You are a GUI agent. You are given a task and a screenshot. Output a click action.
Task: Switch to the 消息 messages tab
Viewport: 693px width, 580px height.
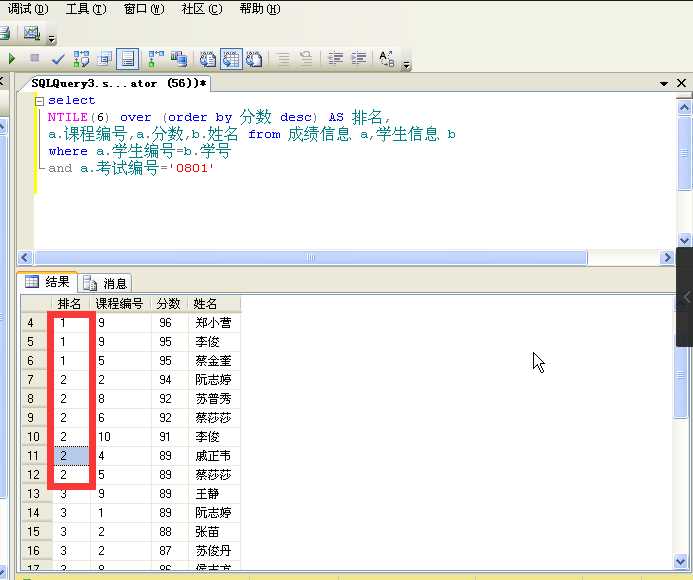[105, 283]
